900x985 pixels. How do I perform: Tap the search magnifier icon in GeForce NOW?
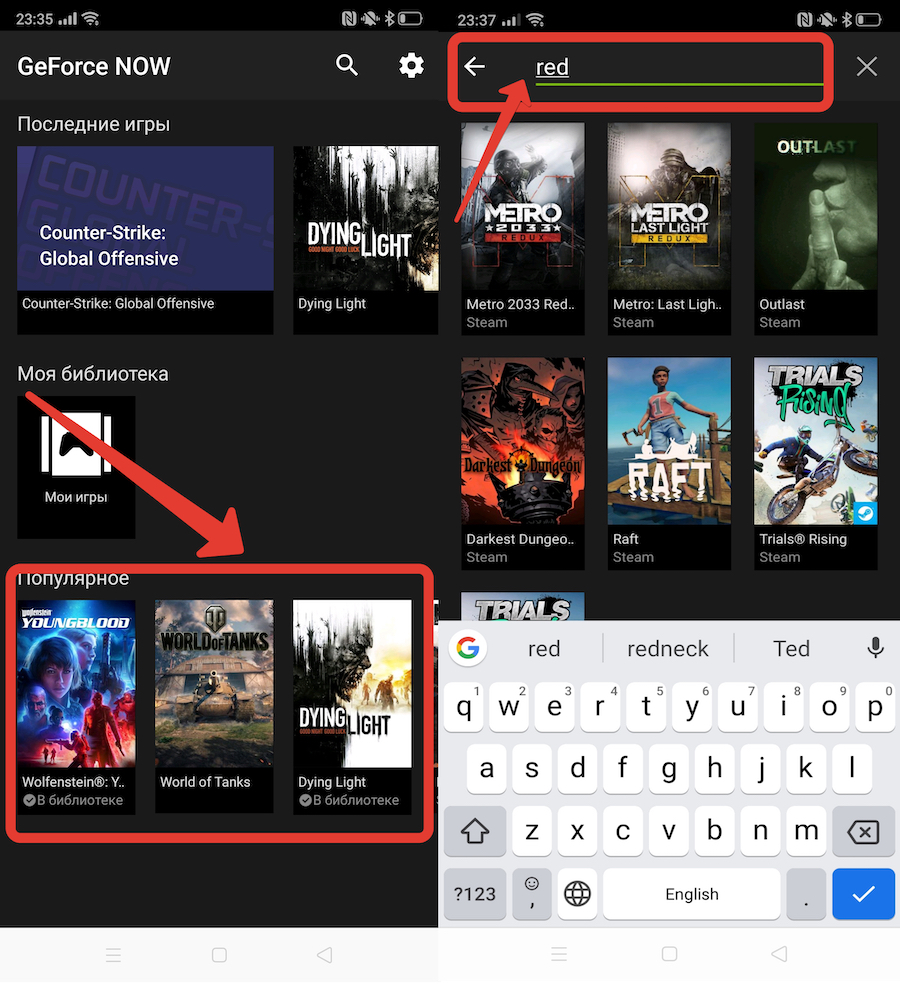tap(347, 66)
